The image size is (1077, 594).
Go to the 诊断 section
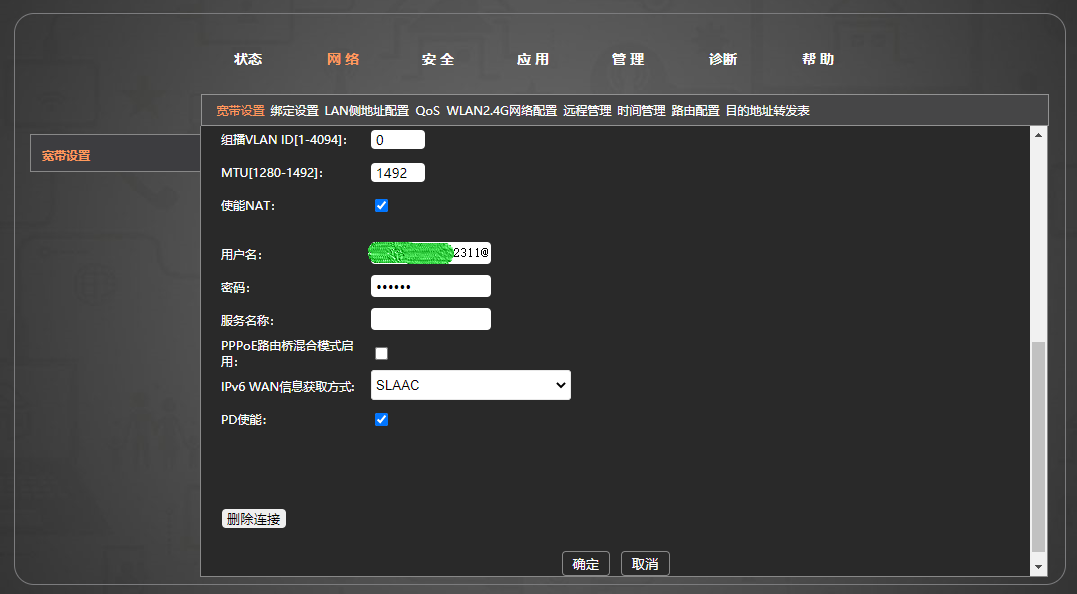(x=722, y=59)
